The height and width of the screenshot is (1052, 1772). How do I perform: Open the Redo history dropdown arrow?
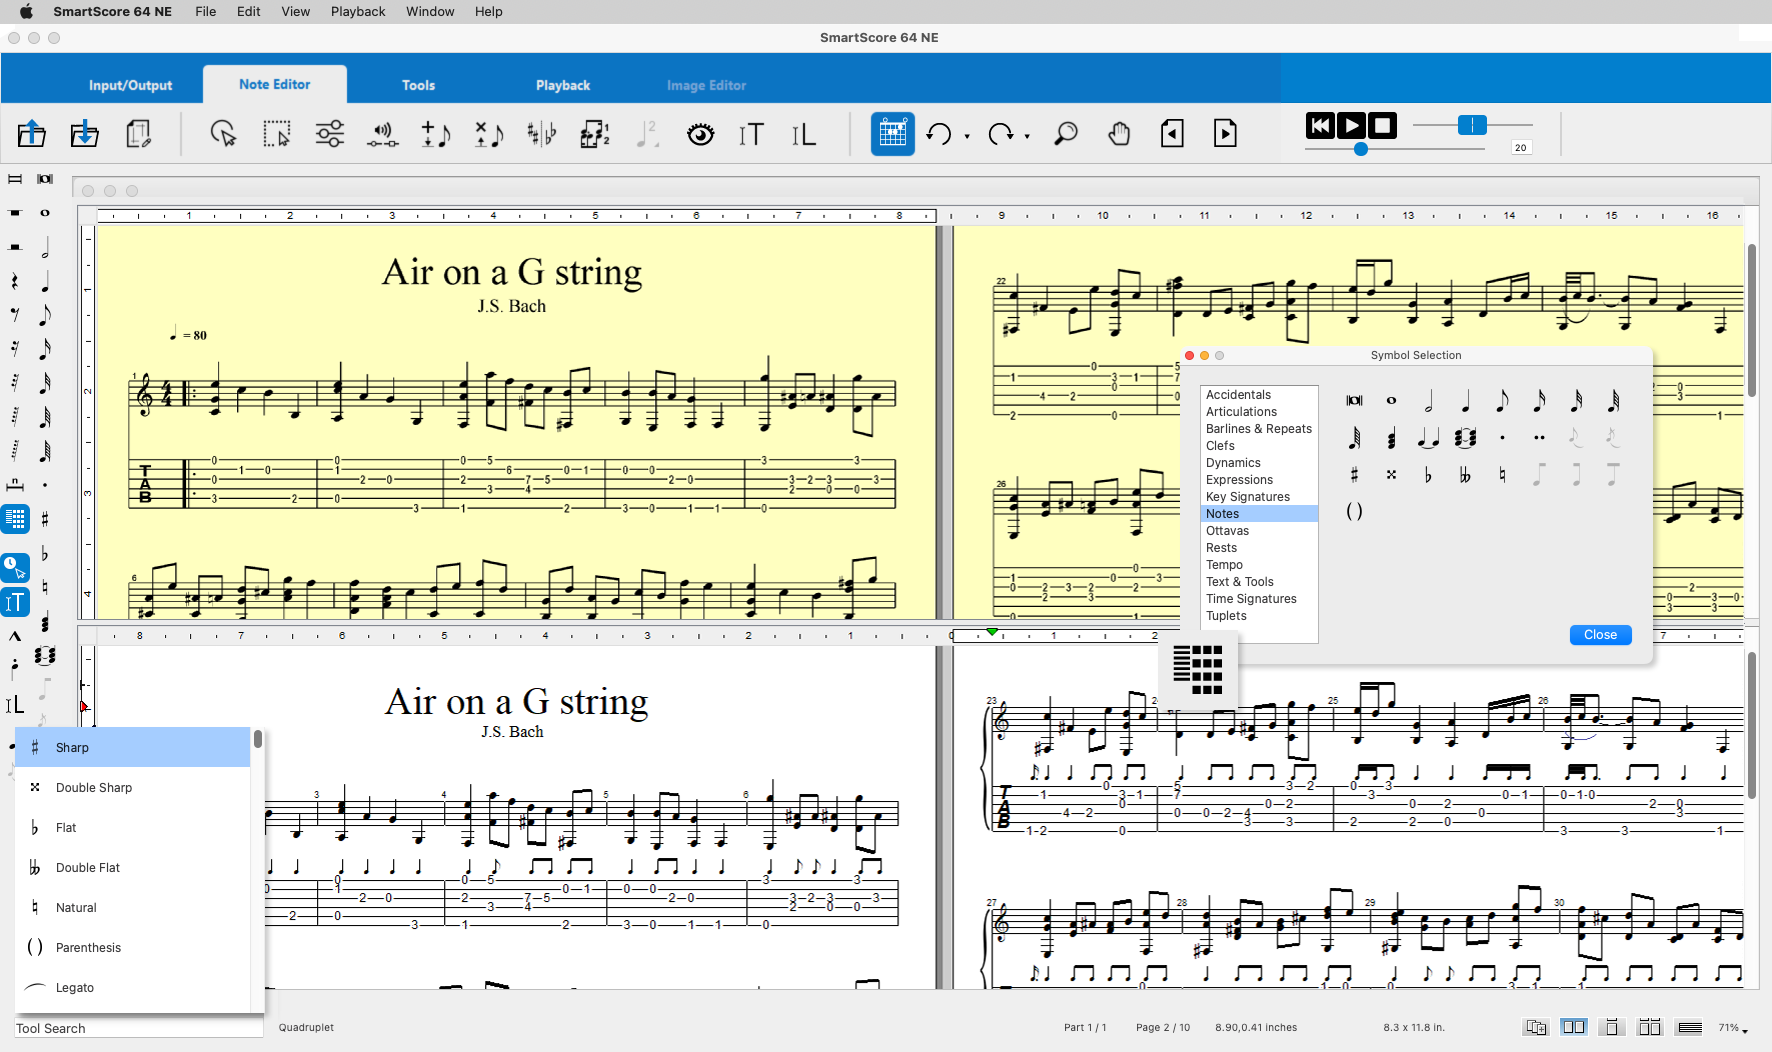click(1027, 136)
